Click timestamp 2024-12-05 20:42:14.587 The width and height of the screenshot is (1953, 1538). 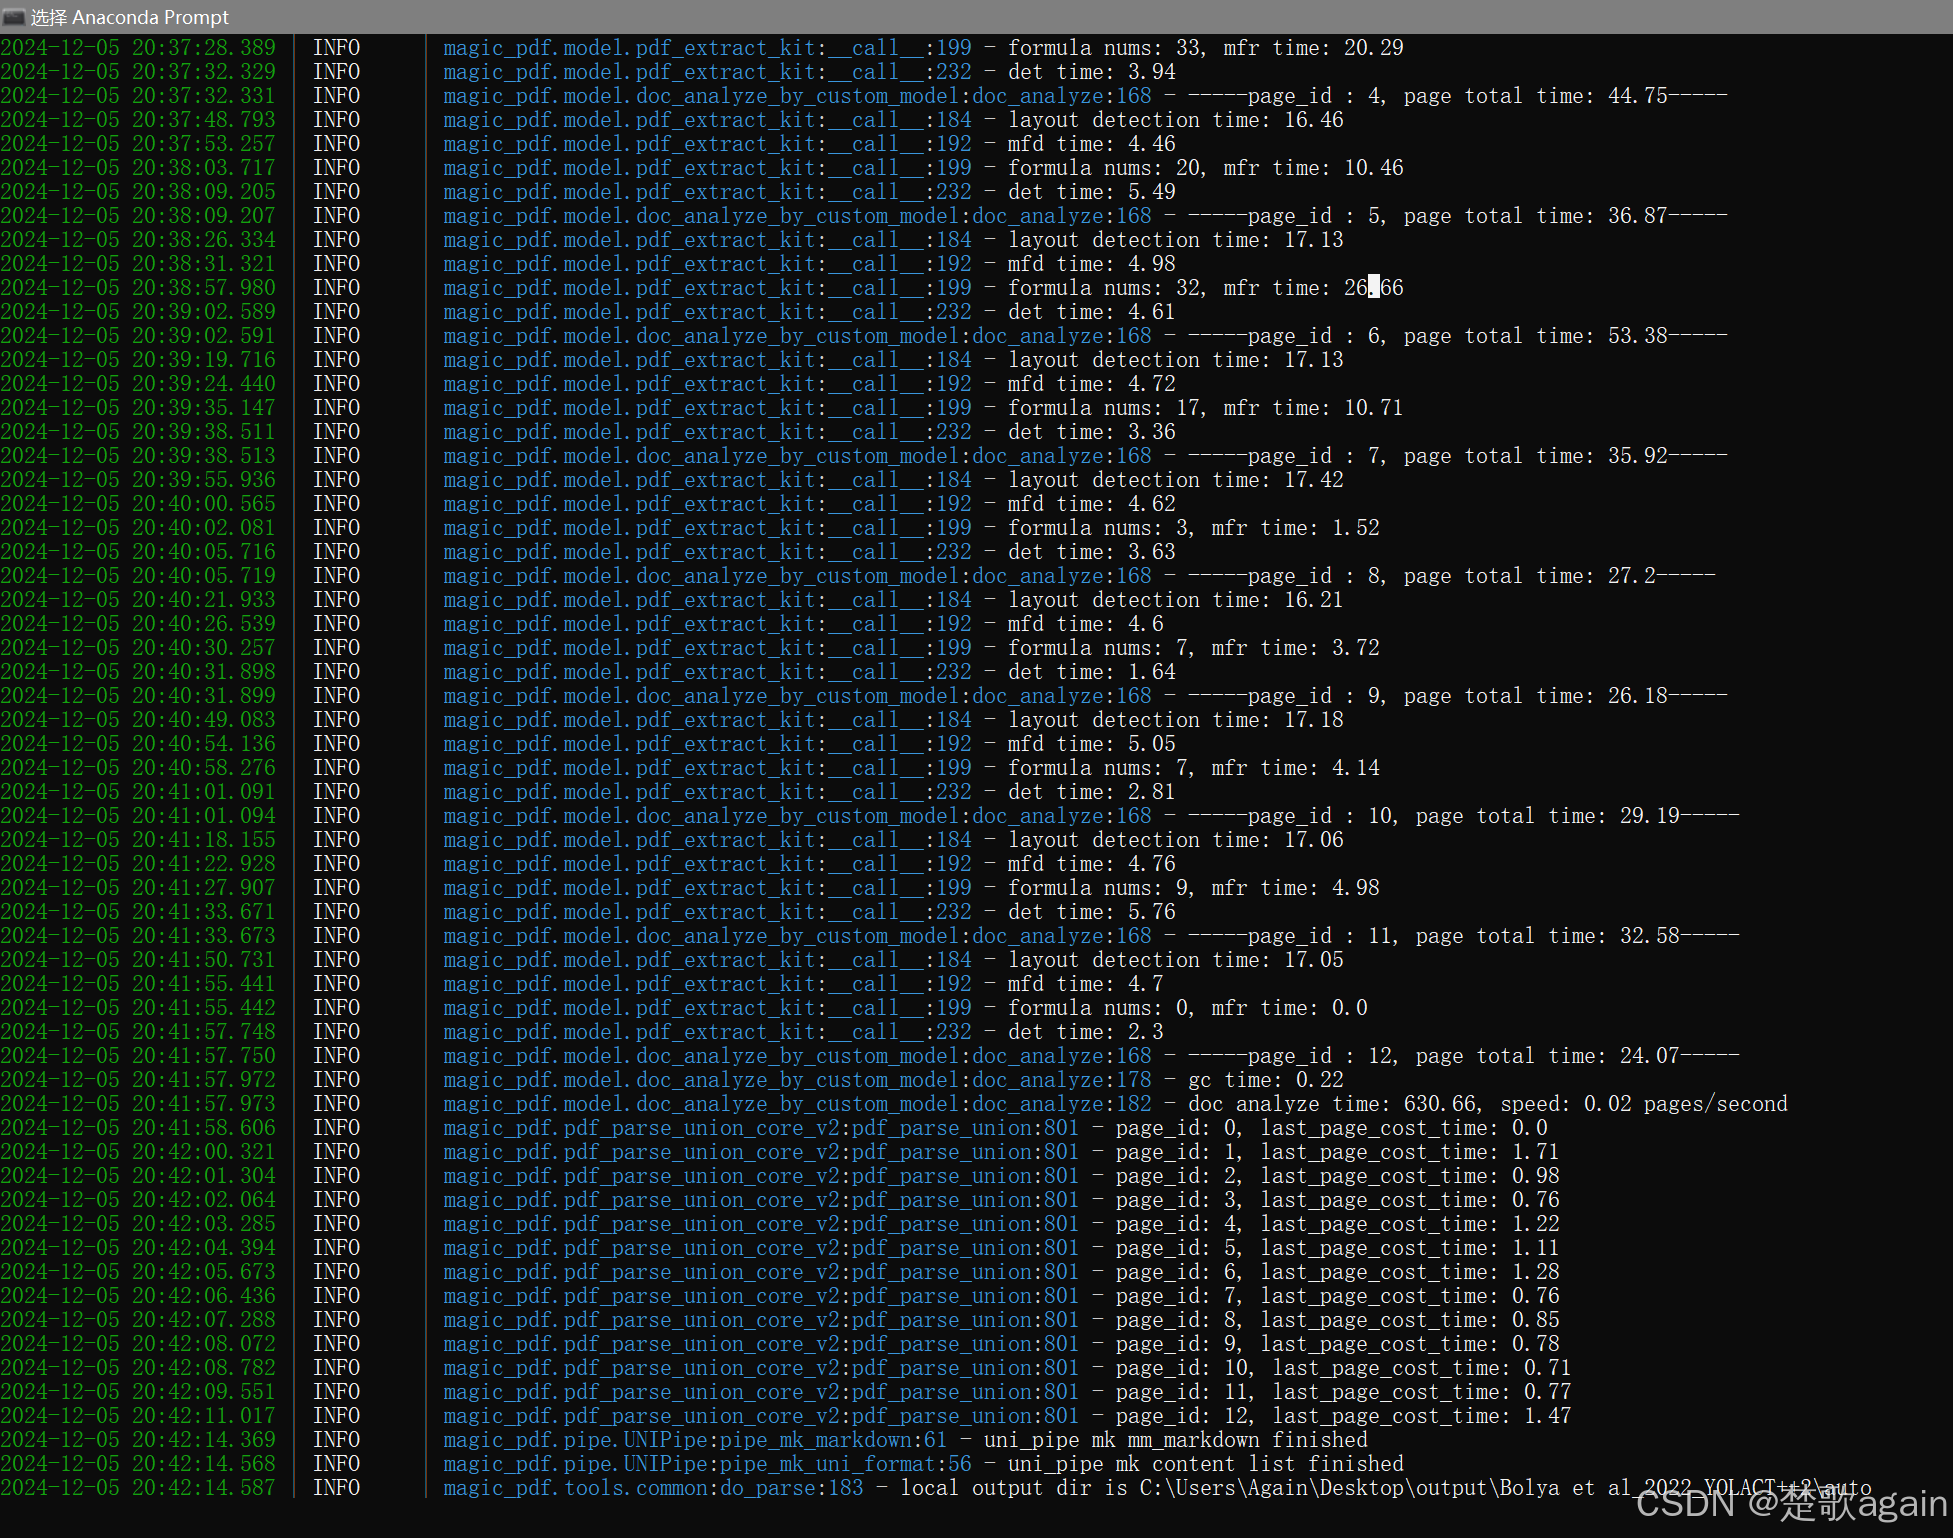click(x=138, y=1488)
